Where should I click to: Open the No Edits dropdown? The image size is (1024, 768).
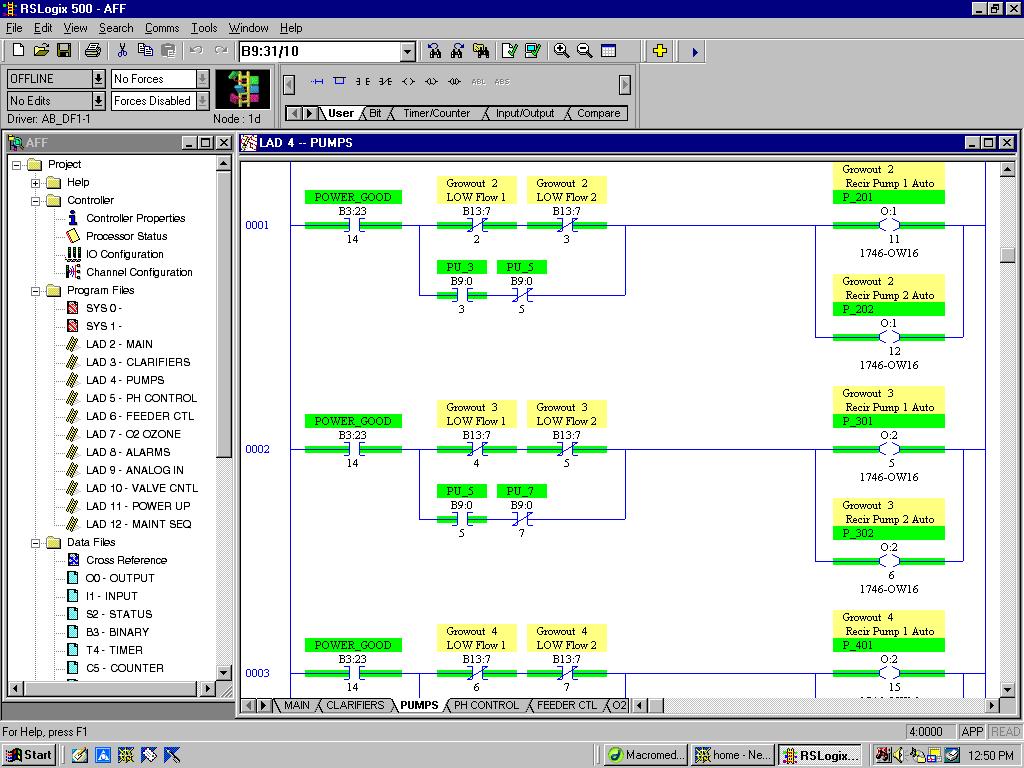[x=98, y=101]
